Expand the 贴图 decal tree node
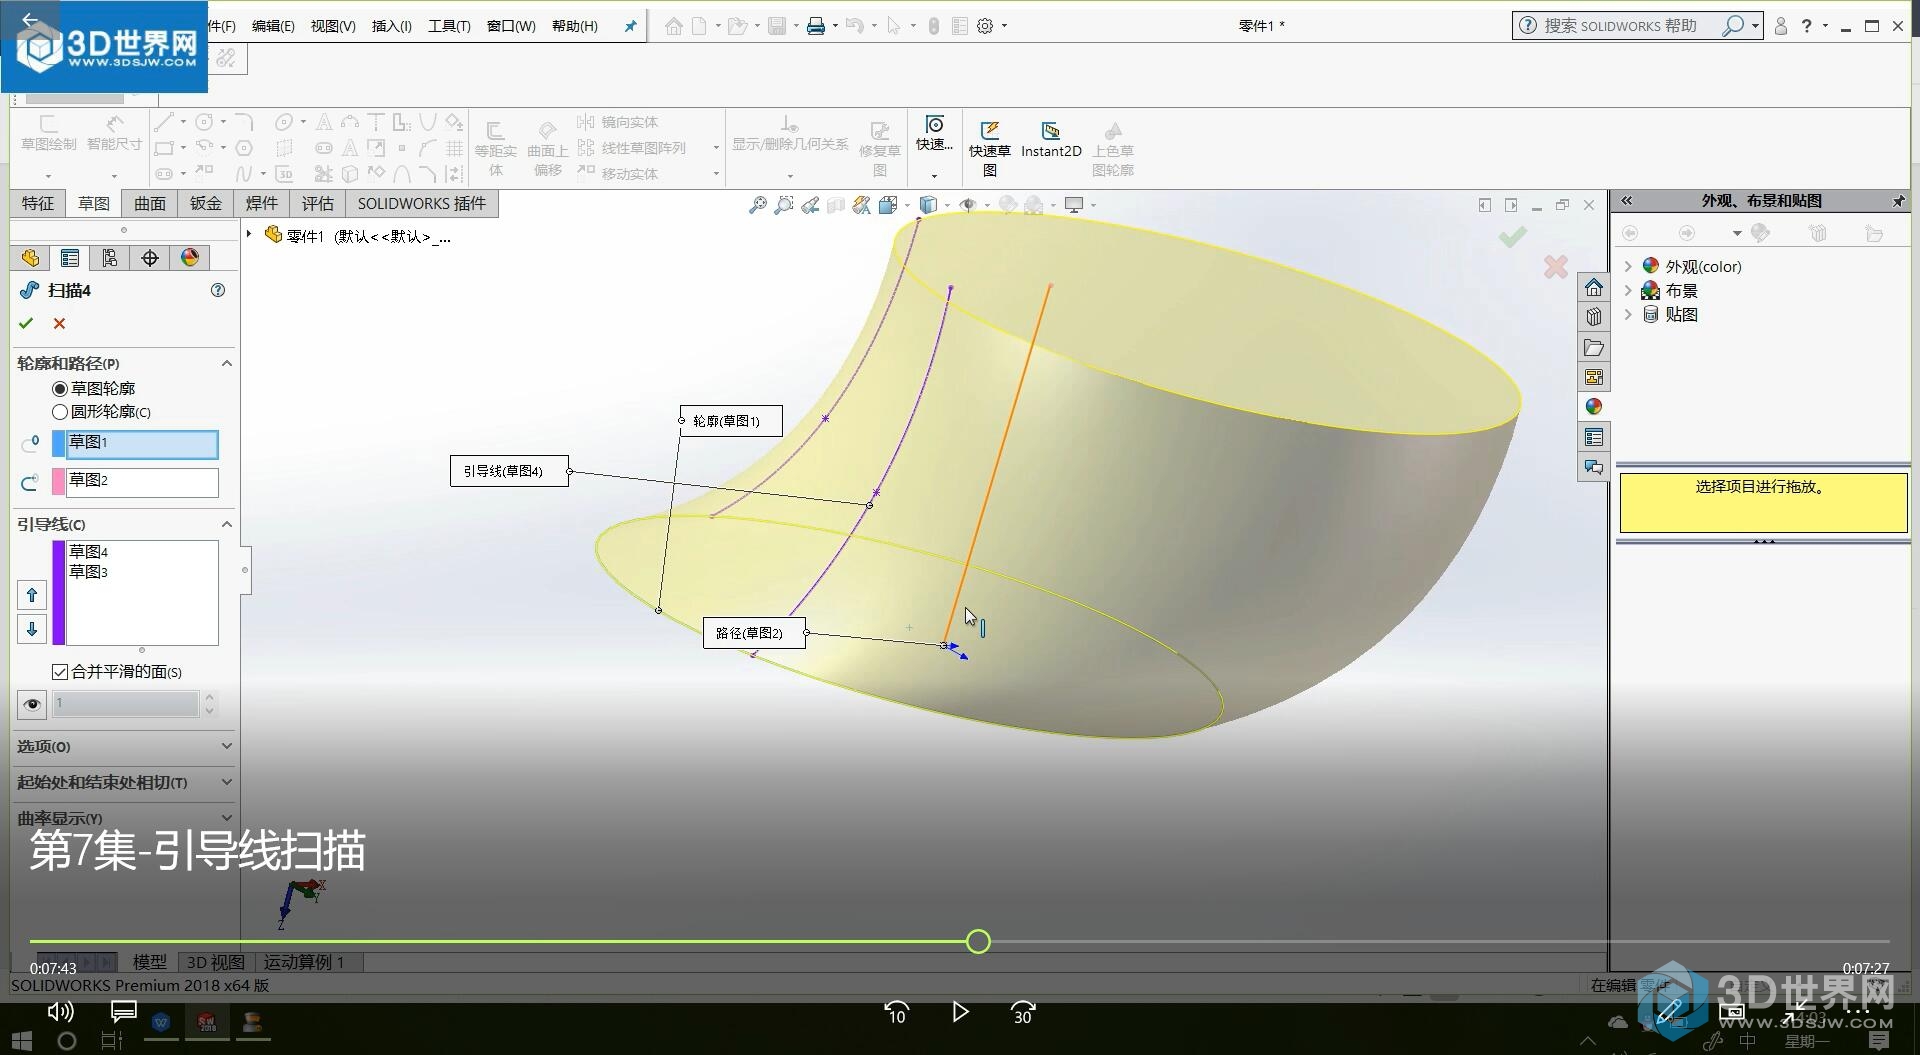Image resolution: width=1920 pixels, height=1055 pixels. (1628, 314)
